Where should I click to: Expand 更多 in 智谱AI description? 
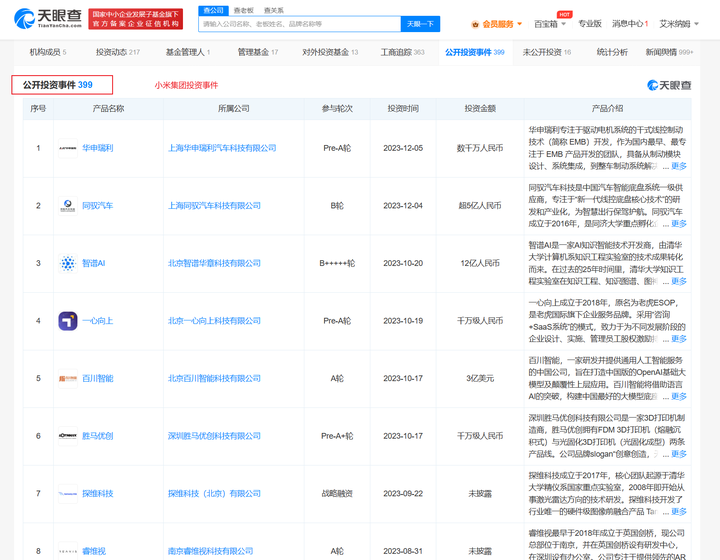pyautogui.click(x=679, y=281)
